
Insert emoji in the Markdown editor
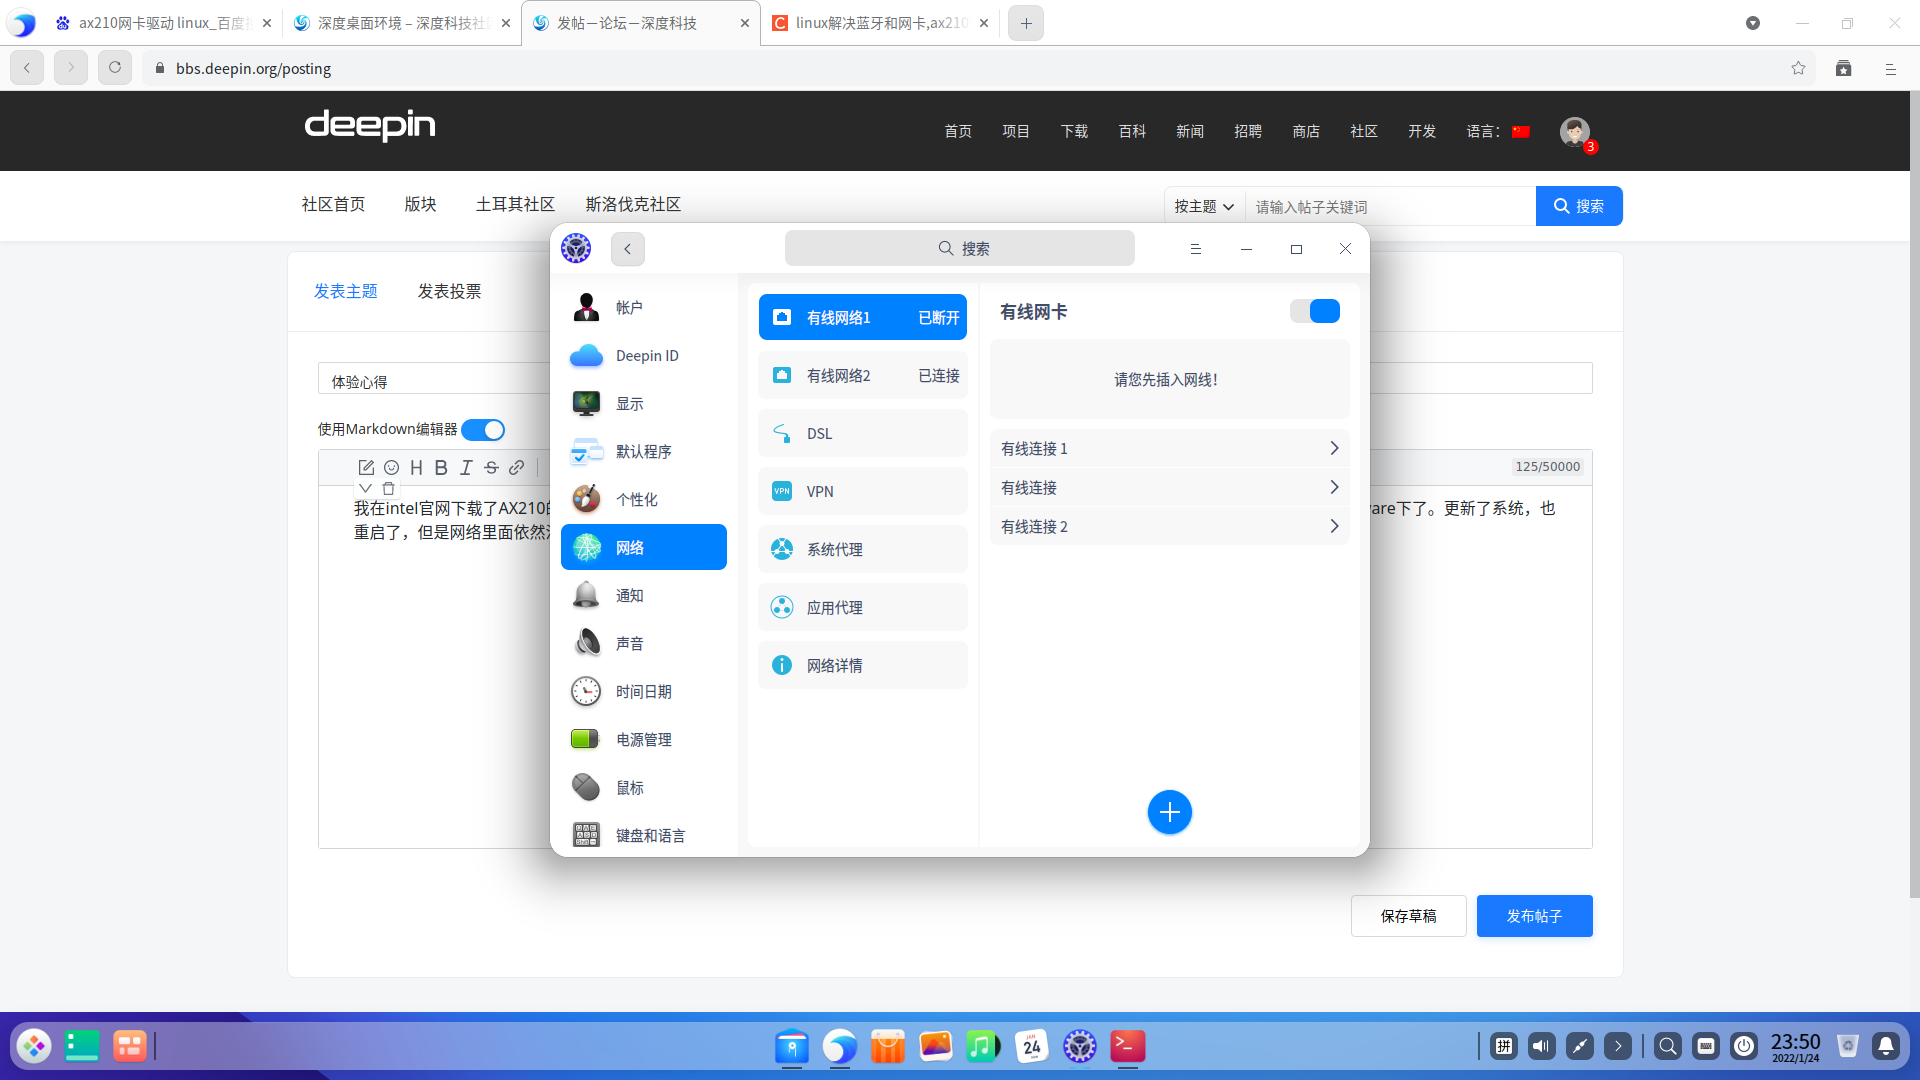click(391, 467)
